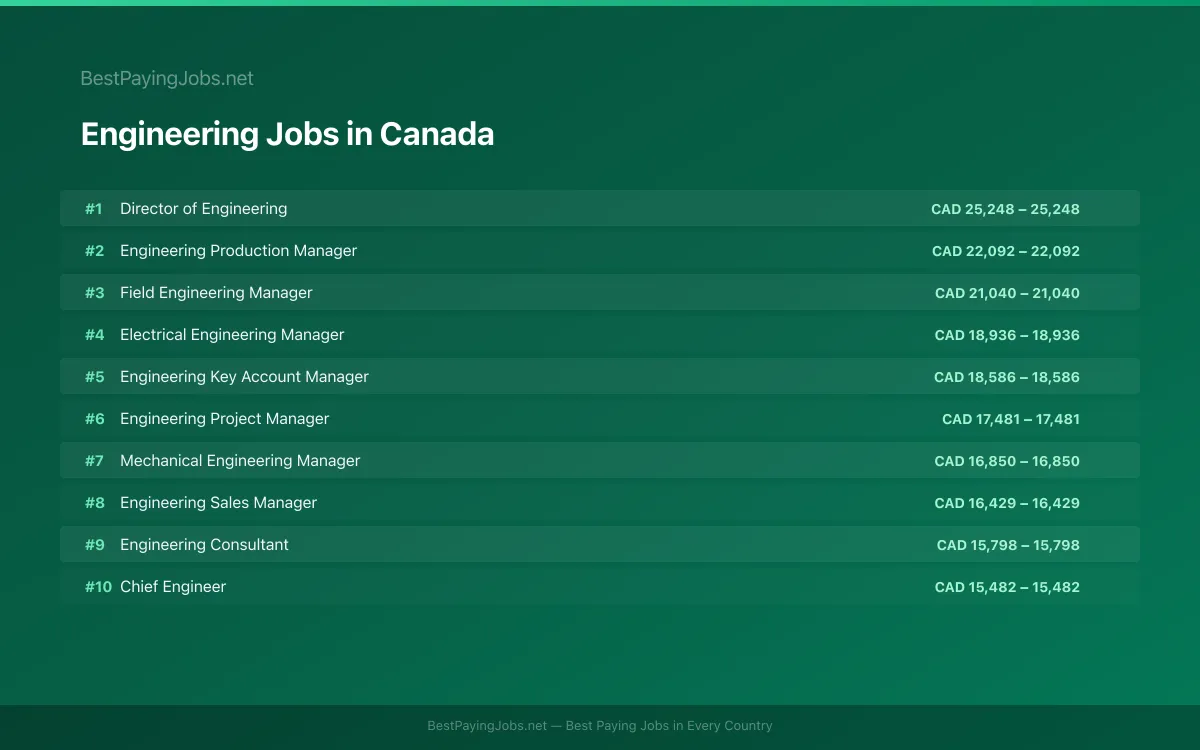Click salary CAD 15,482 – 15,482
Screen dimensions: 1200x750
coord(1007,587)
